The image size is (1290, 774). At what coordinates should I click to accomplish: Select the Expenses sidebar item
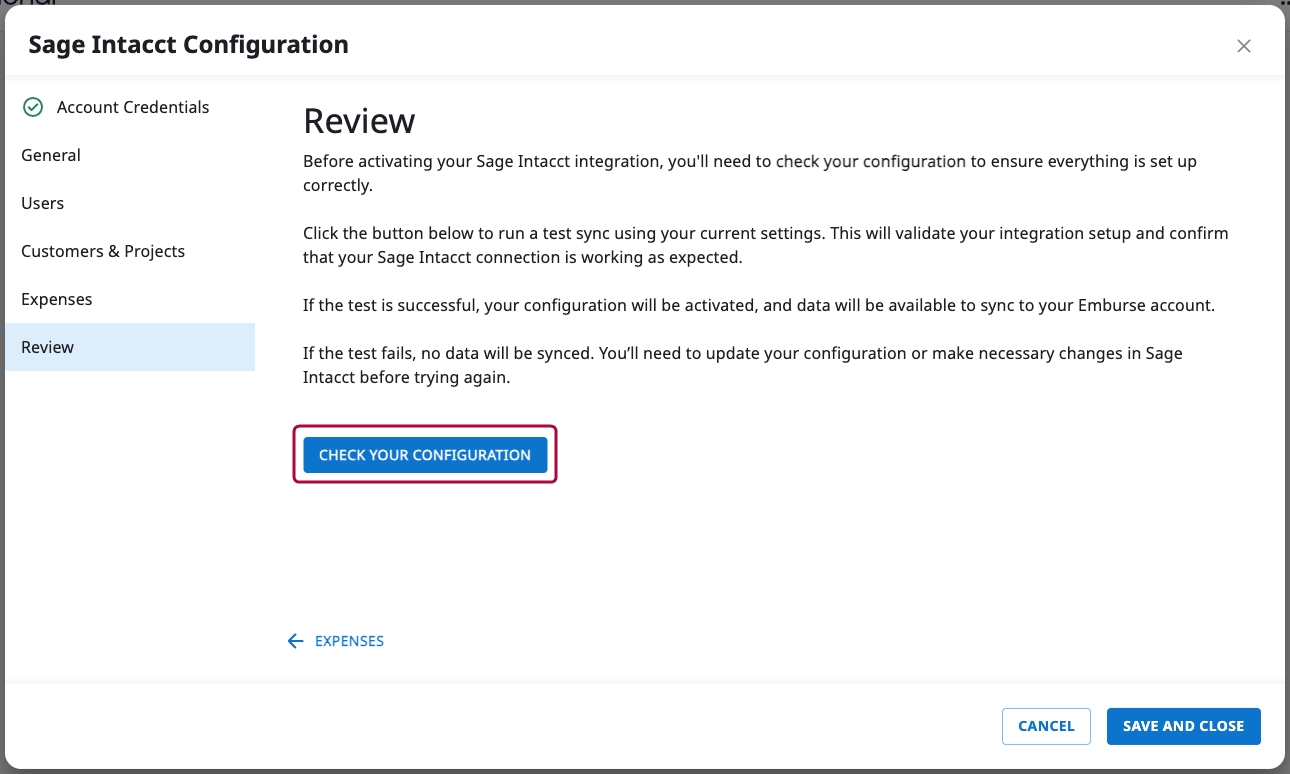[x=130, y=299]
